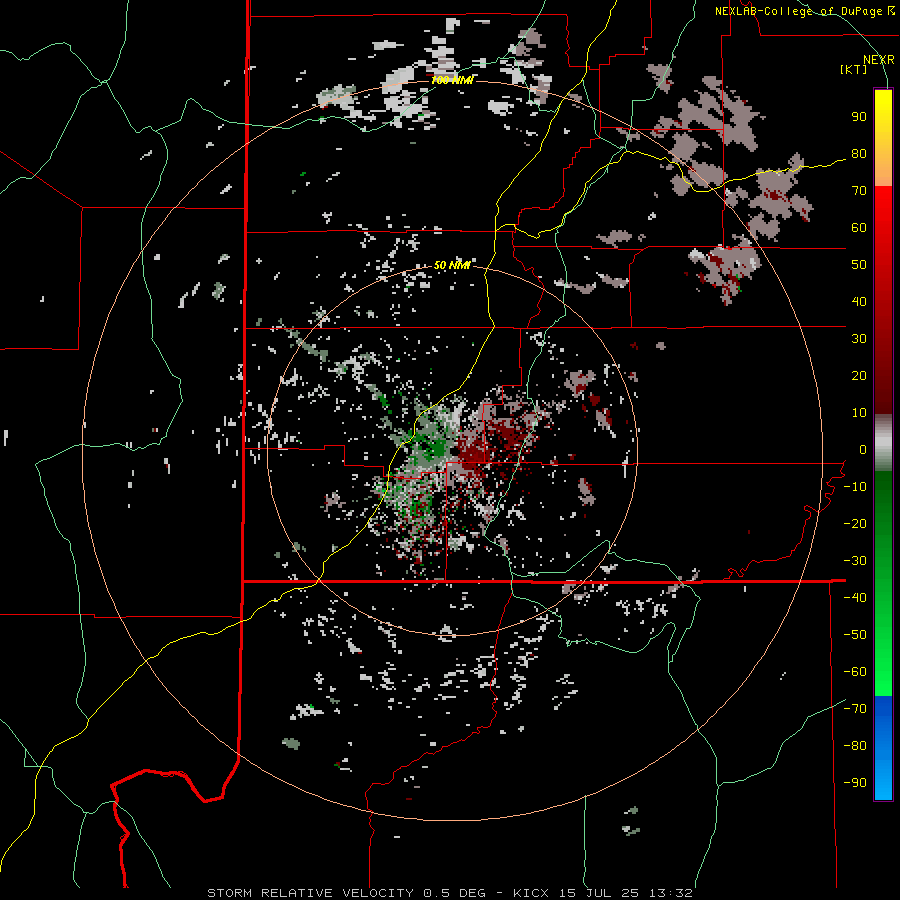Screen dimensions: 900x900
Task: Select the -40 value on velocity scale
Action: tap(855, 598)
